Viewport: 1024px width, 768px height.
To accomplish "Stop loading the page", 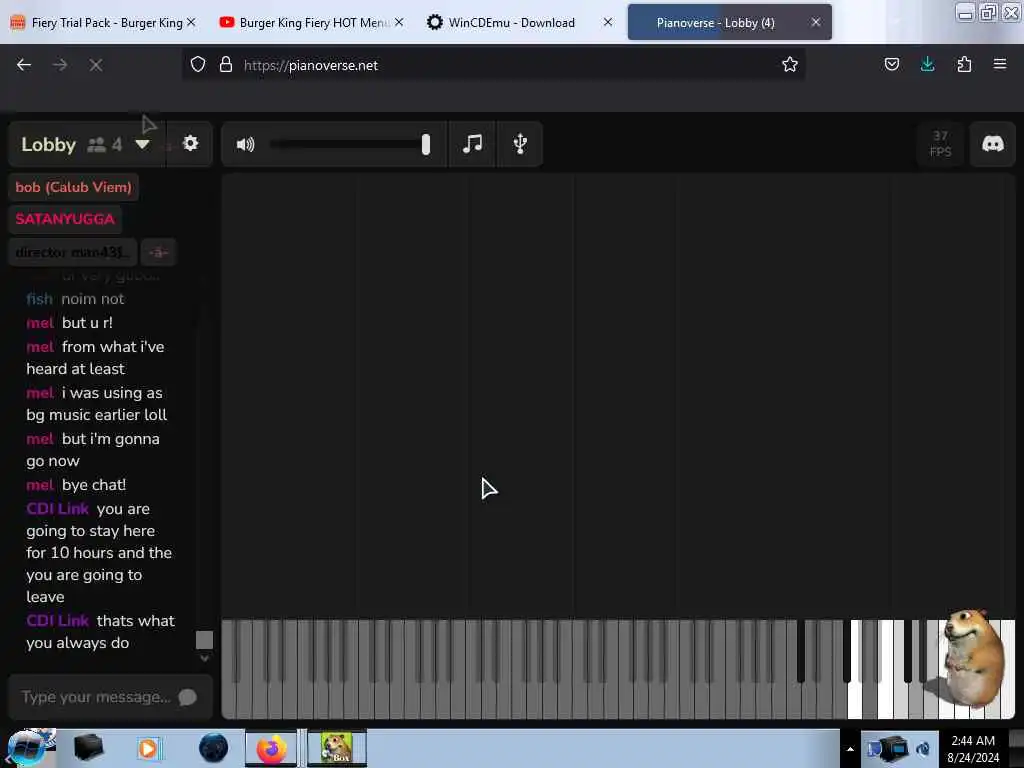I will pos(95,65).
